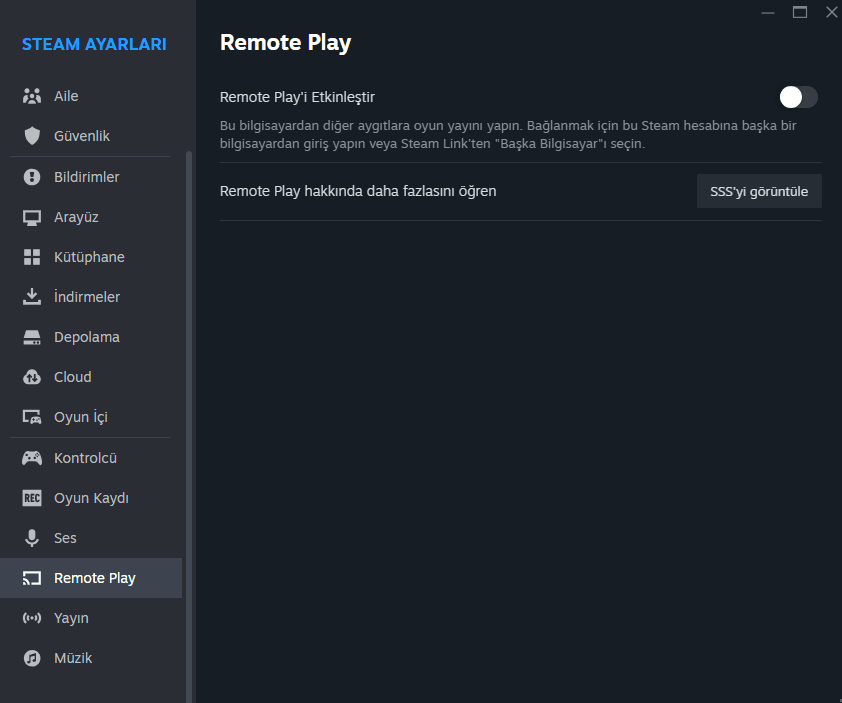This screenshot has height=703, width=842.
Task: Click the Kontrolcü gamepad icon
Action: (32, 458)
